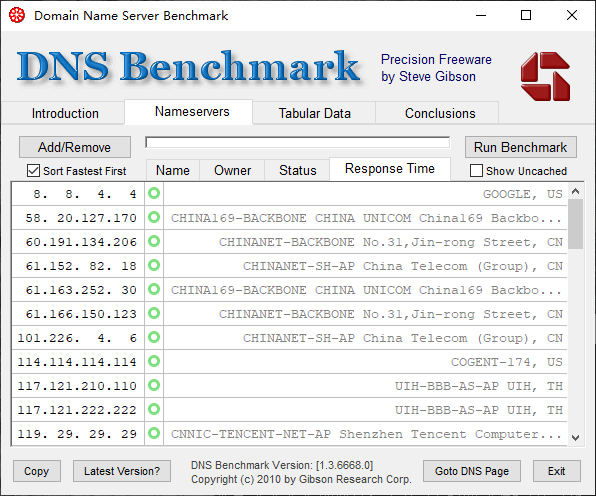Viewport: 596px width, 496px height.
Task: Click the scroll up arrow of nameserver list
Action: [575, 191]
